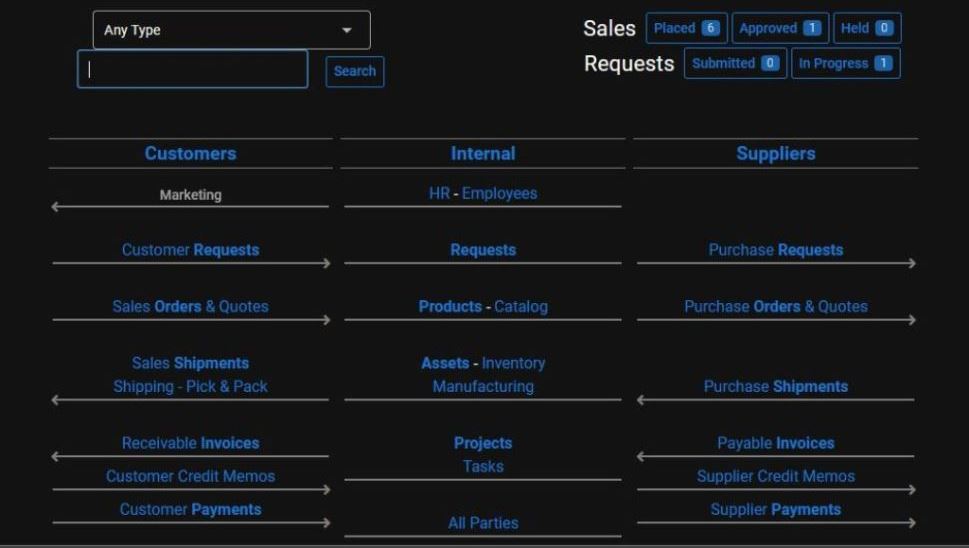Image resolution: width=969 pixels, height=548 pixels.
Task: Open Manufacturing link
Action: [x=483, y=386]
